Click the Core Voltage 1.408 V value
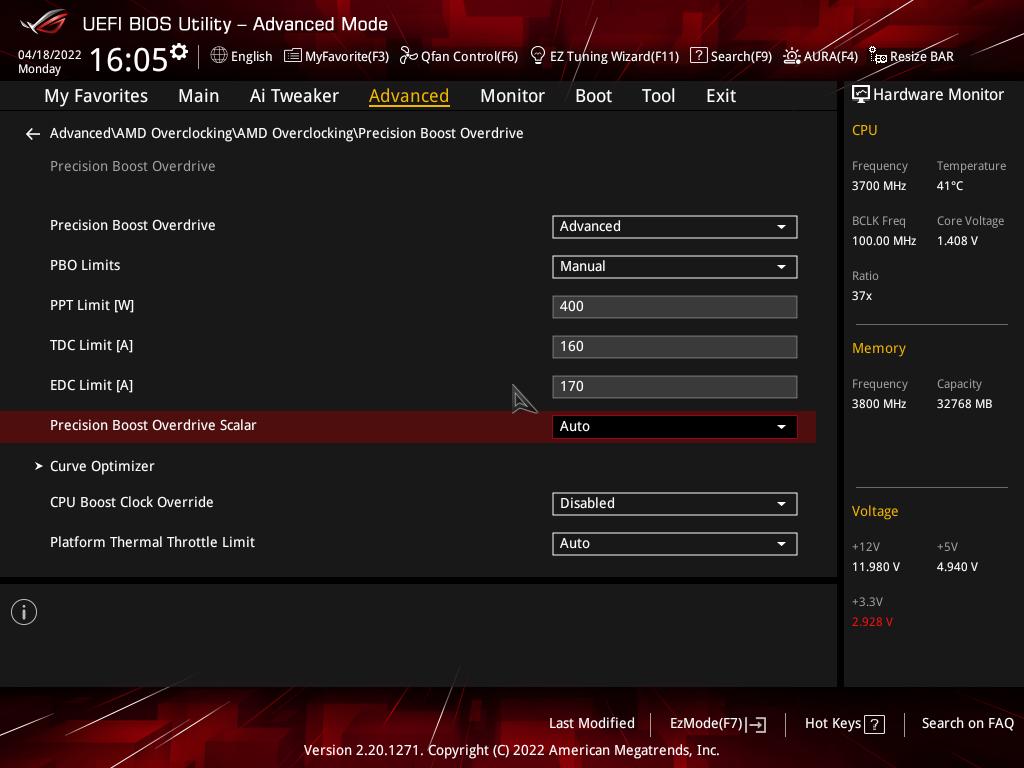1024x768 pixels. click(957, 241)
